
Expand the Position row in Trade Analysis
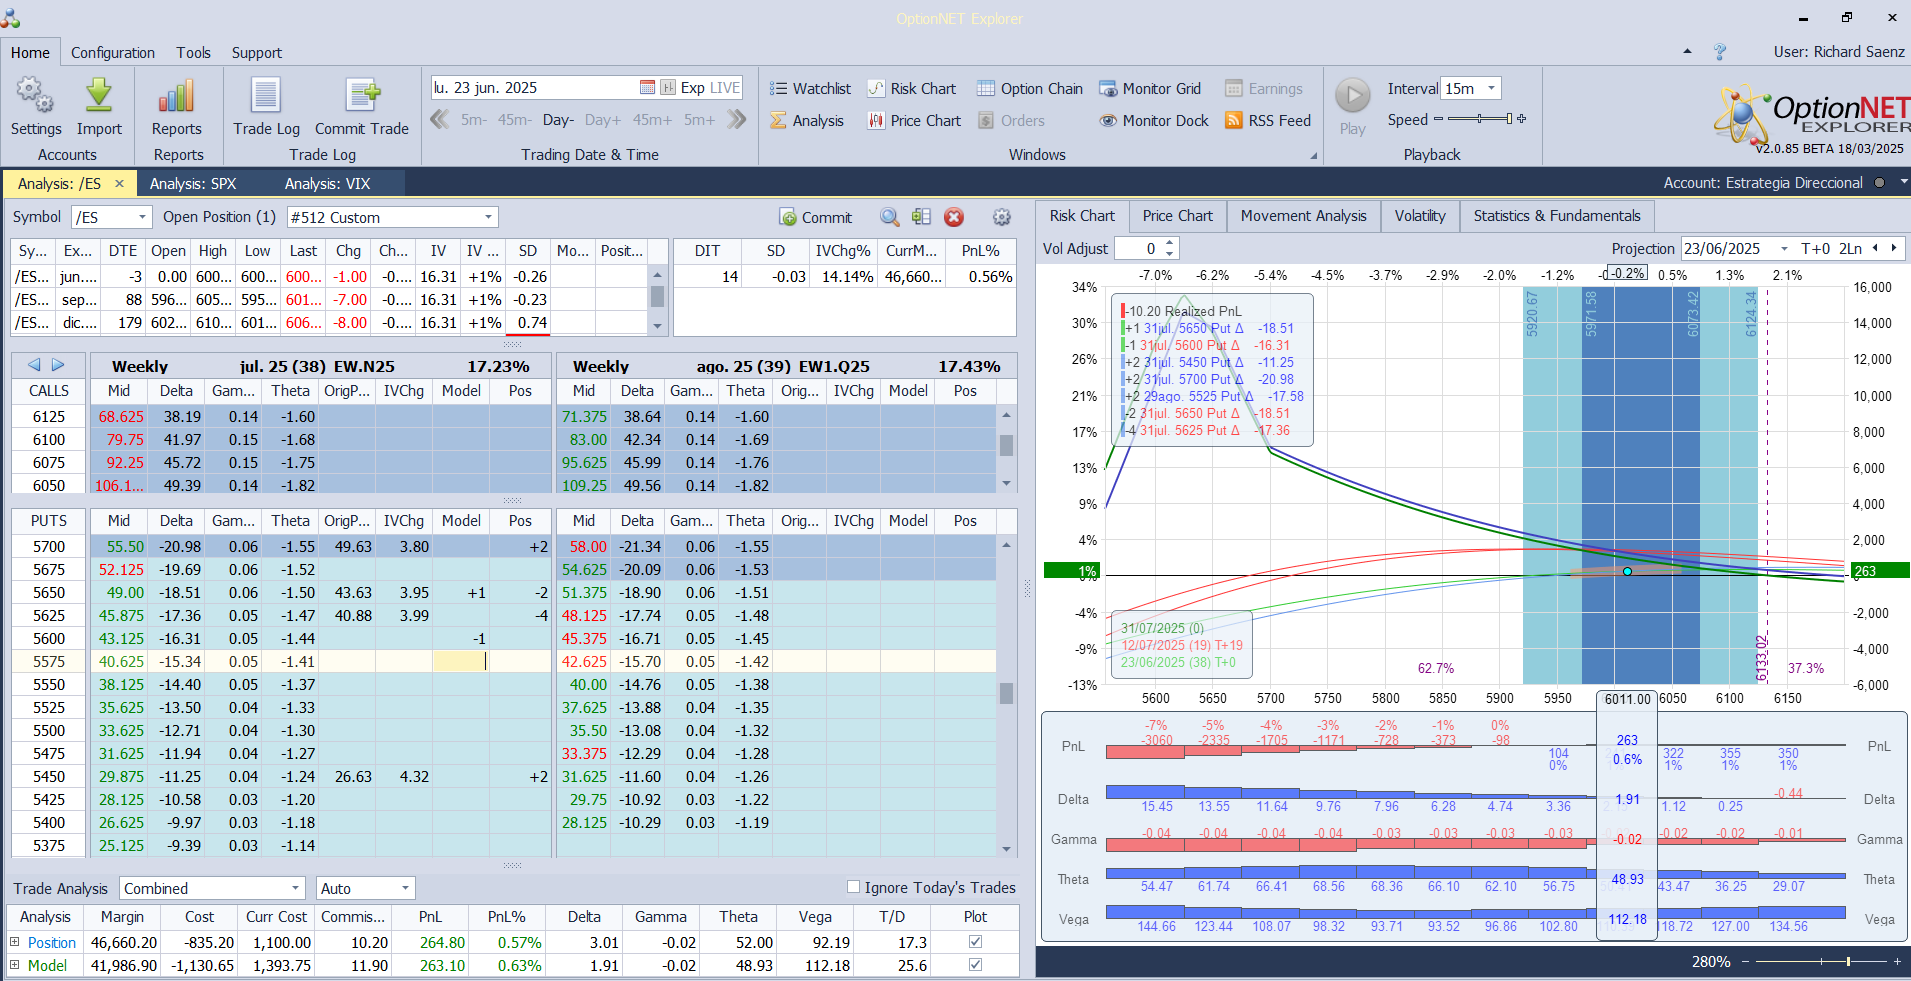[x=15, y=942]
